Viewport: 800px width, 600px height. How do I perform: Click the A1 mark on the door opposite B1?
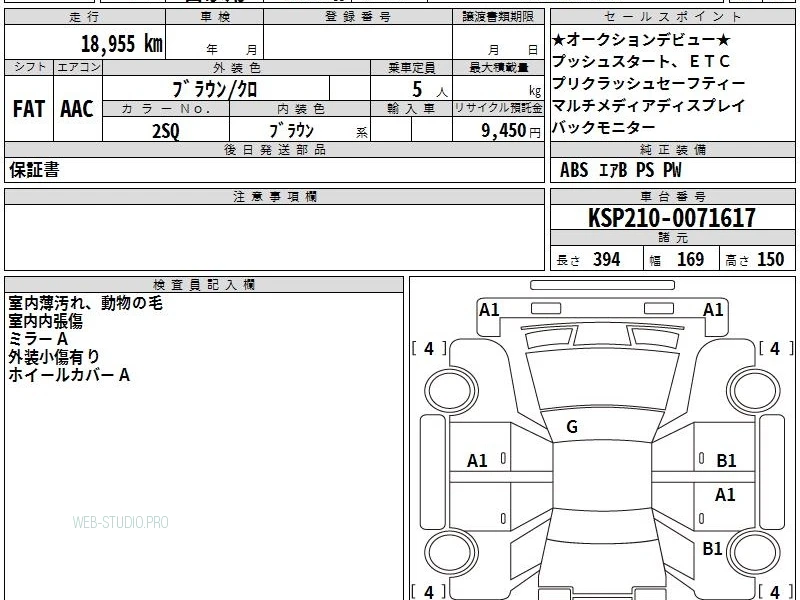pyautogui.click(x=477, y=461)
